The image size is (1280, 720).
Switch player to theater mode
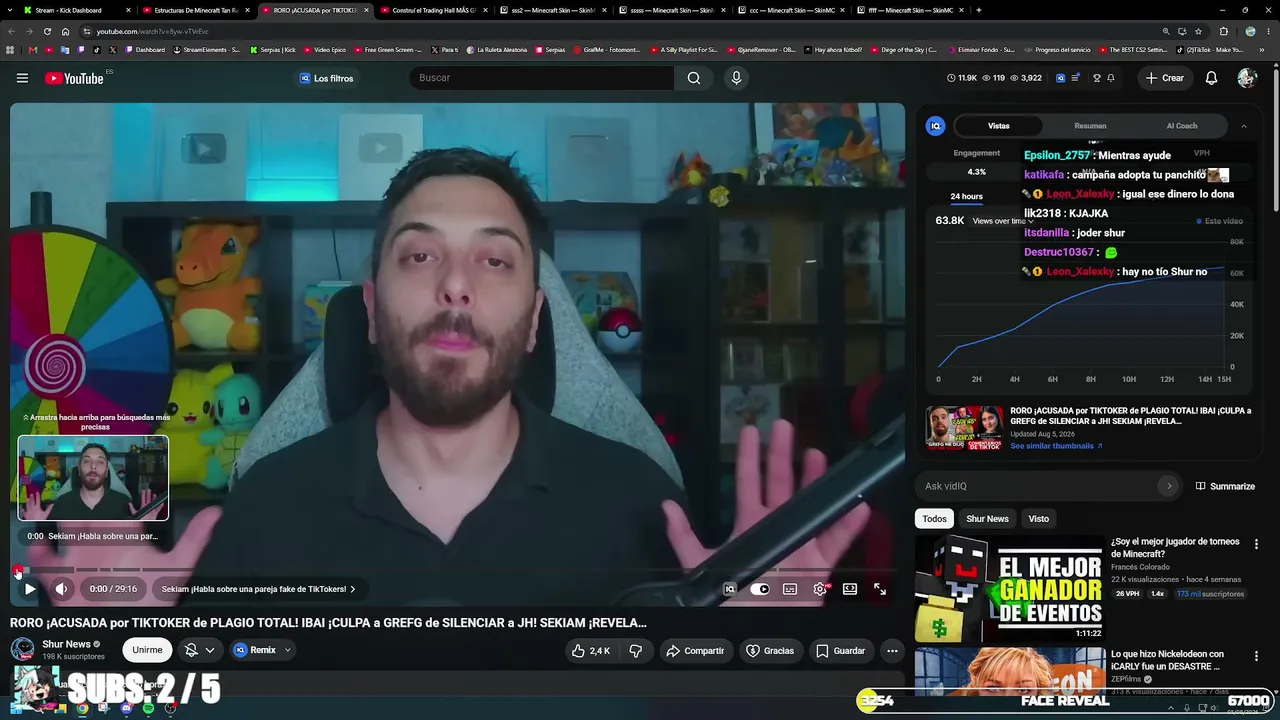tap(850, 589)
